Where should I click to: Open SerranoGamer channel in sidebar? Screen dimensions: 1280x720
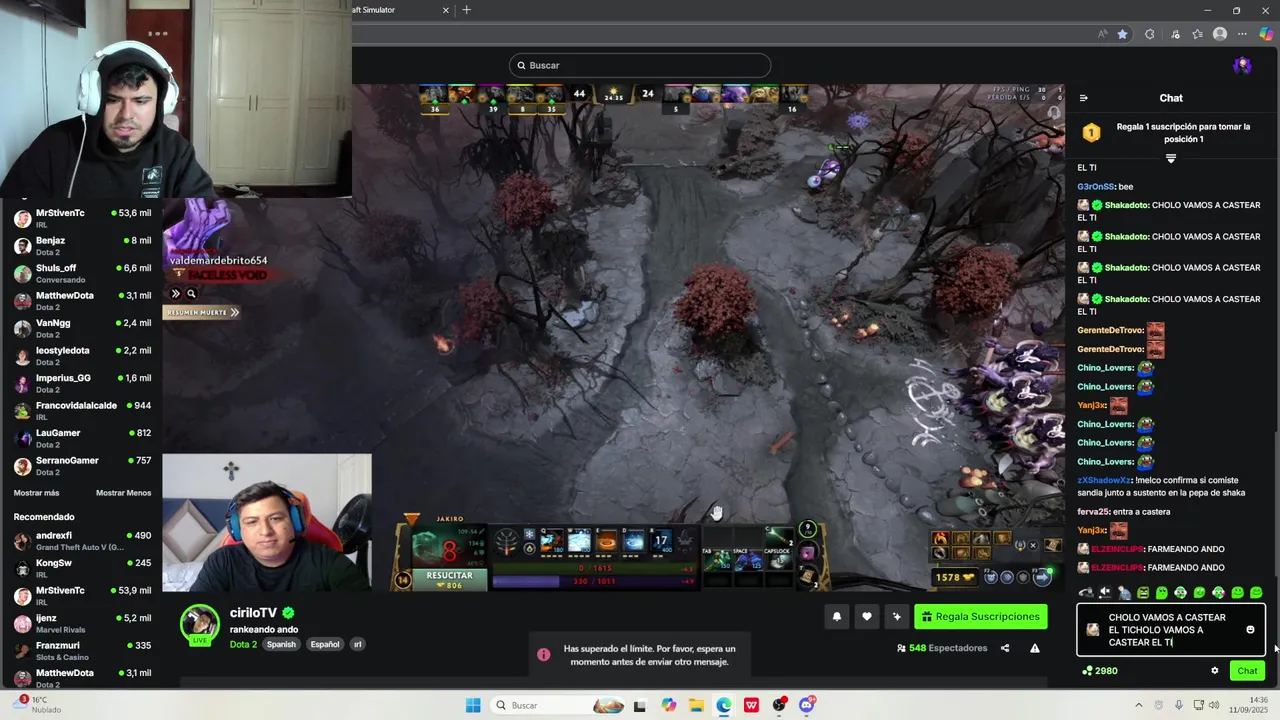[82, 465]
